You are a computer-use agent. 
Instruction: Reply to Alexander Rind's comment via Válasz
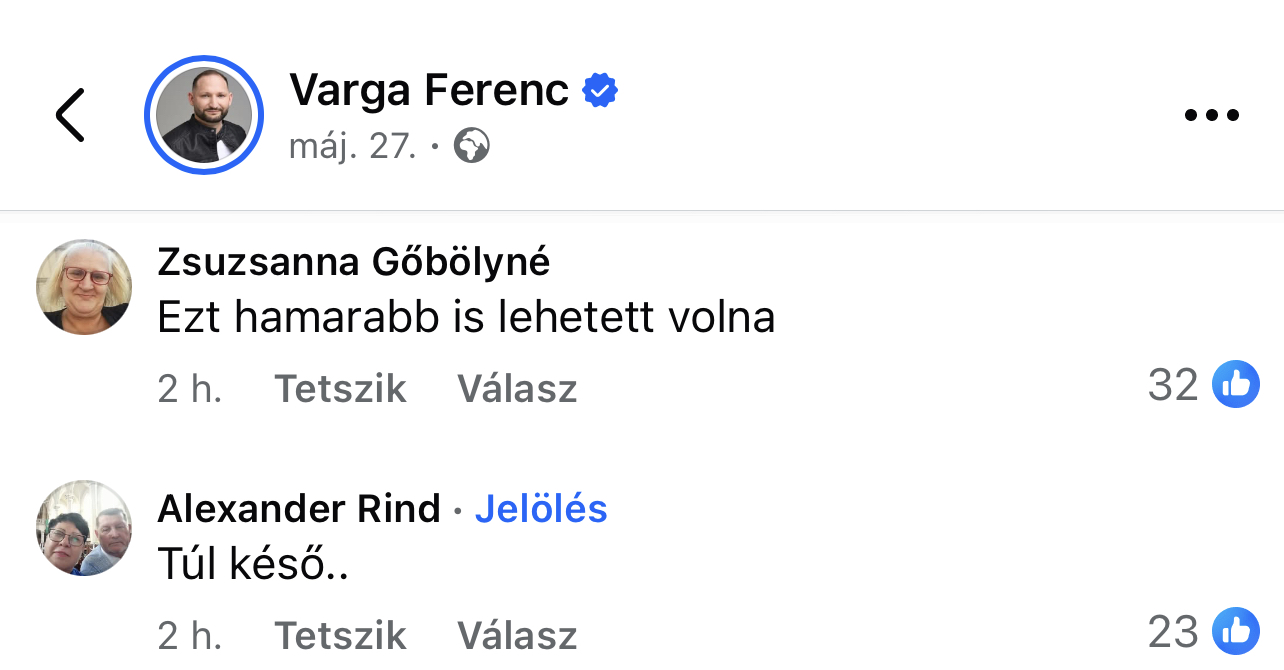click(517, 635)
